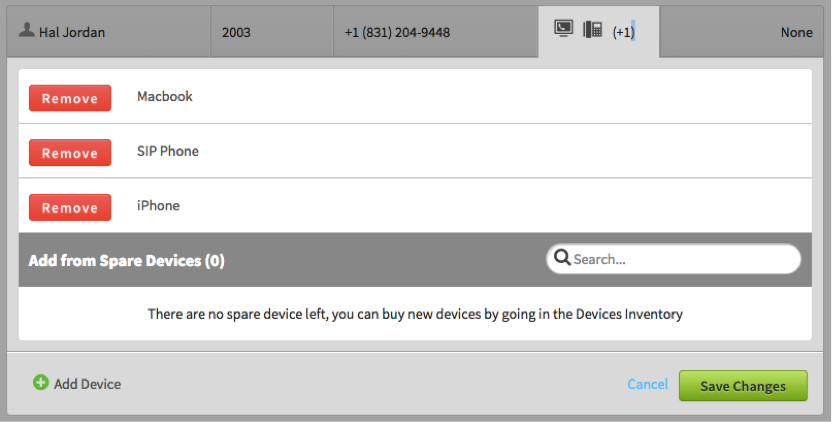The image size is (832, 422).
Task: Click the (+1) extra devices indicator
Action: coord(623,32)
